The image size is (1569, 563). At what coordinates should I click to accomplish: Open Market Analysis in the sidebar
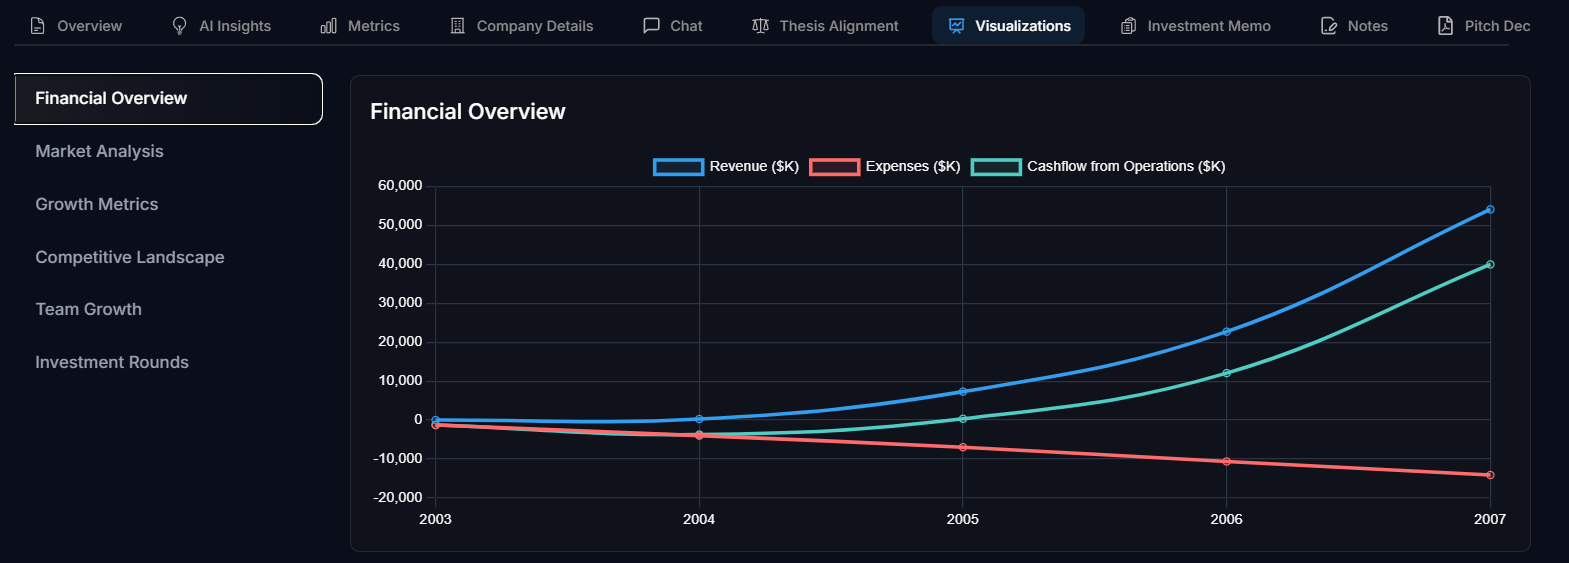[x=99, y=151]
